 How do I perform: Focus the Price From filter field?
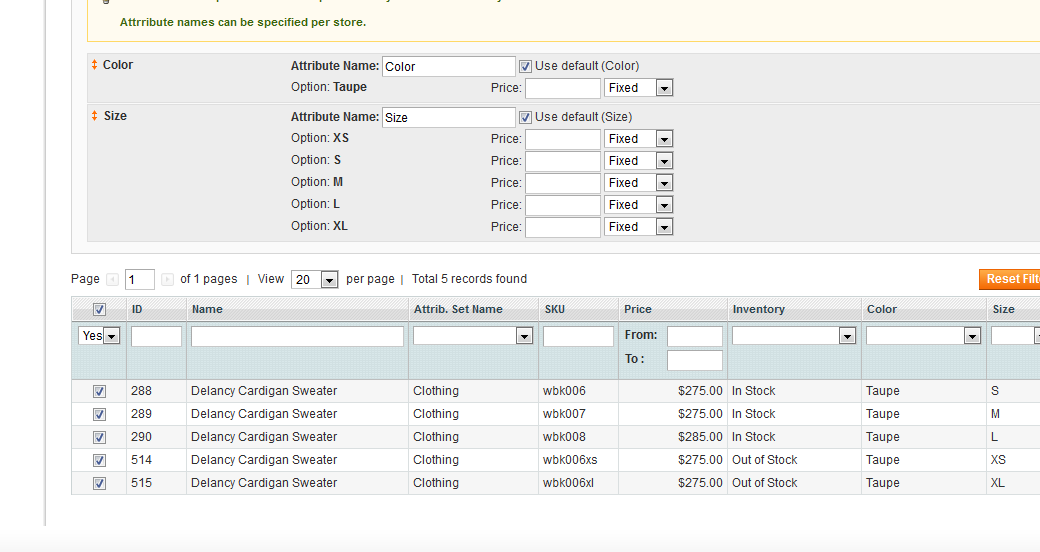[694, 337]
